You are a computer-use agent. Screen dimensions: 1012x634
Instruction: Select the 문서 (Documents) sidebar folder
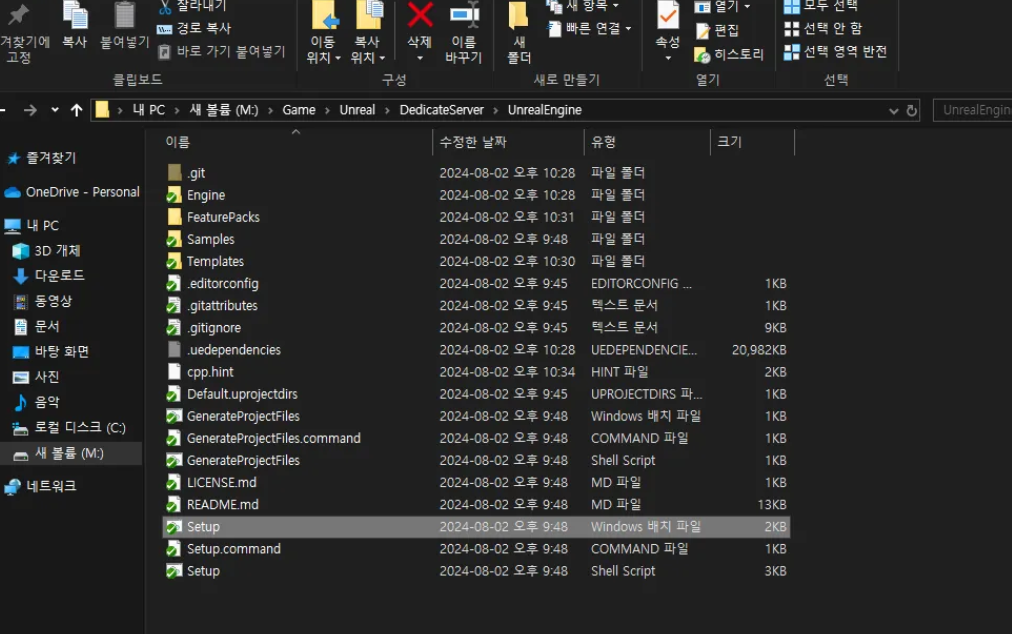click(46, 326)
